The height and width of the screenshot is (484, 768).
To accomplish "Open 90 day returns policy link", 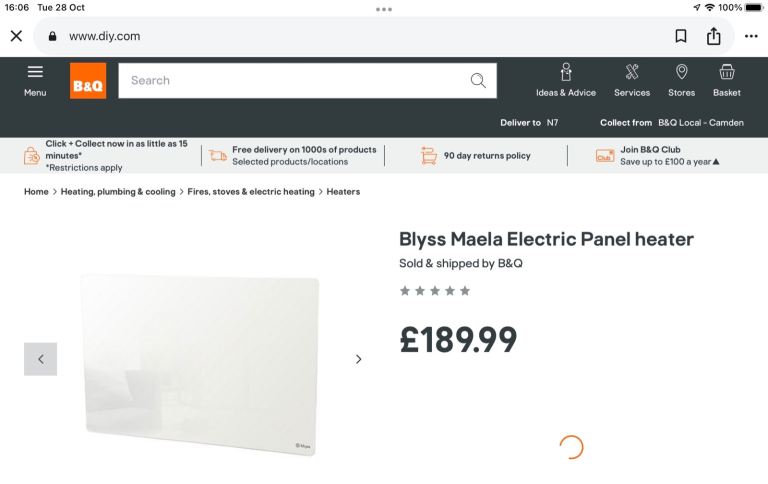I will (x=487, y=156).
